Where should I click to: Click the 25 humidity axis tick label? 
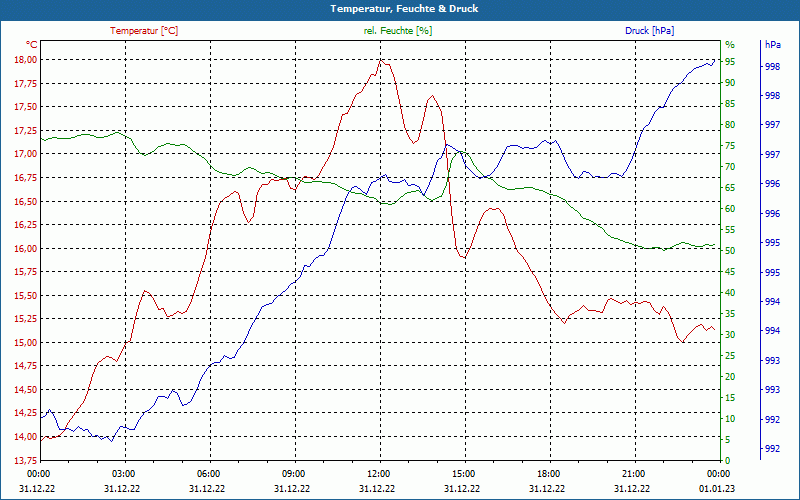[x=731, y=356]
